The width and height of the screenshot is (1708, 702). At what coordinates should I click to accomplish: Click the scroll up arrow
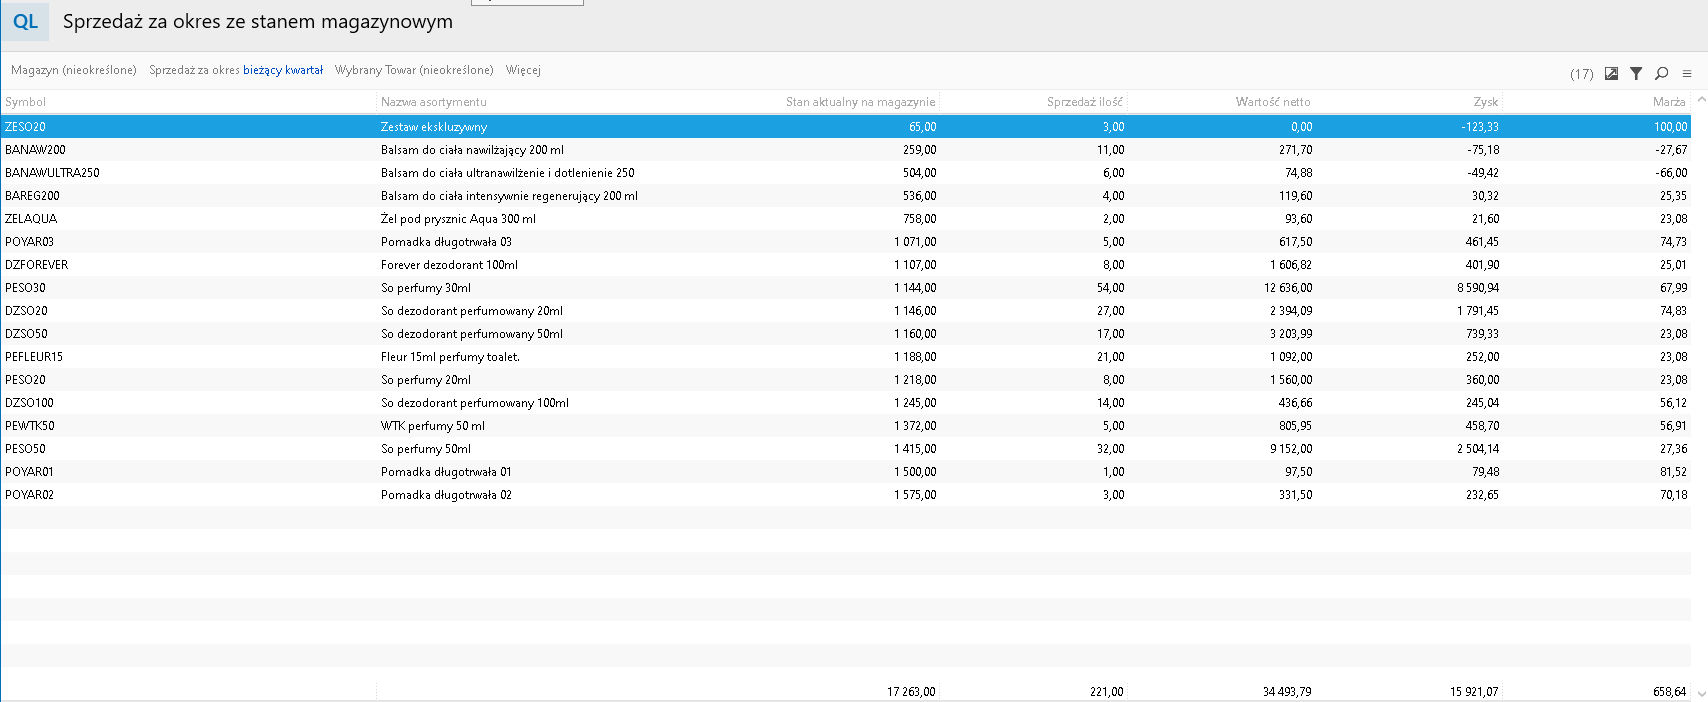click(1702, 100)
